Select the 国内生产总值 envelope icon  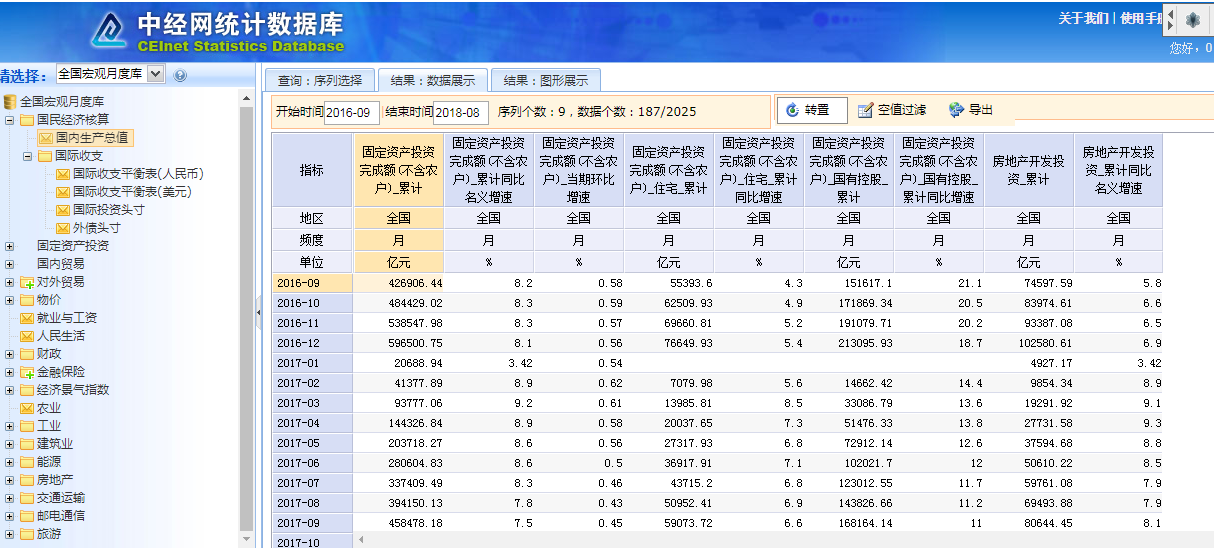click(45, 138)
